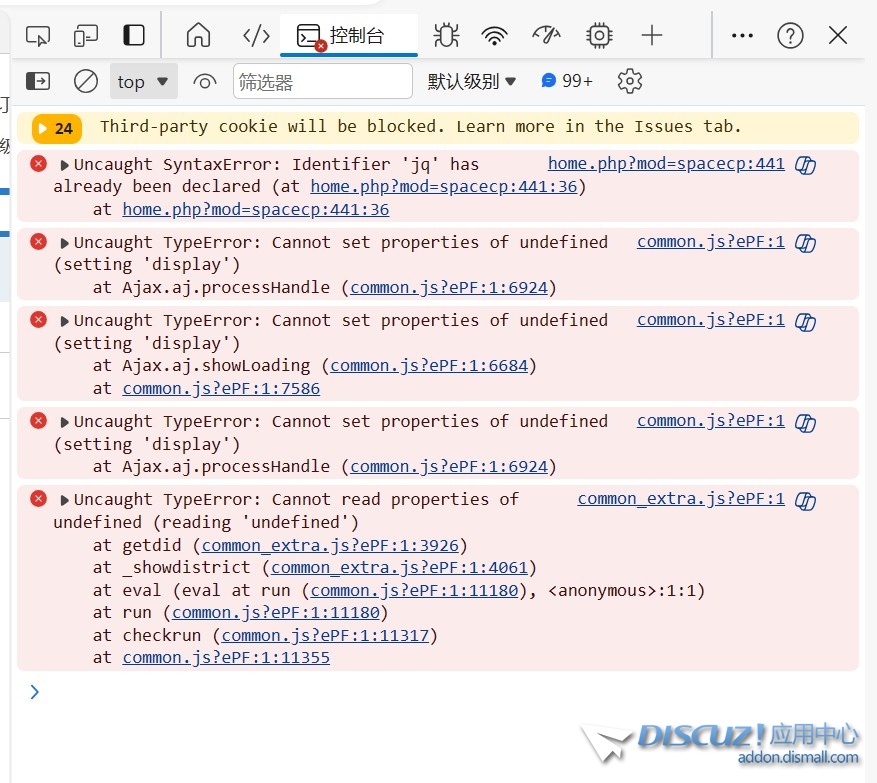Toggle the DevTools activity bar dock icon

pos(134,36)
